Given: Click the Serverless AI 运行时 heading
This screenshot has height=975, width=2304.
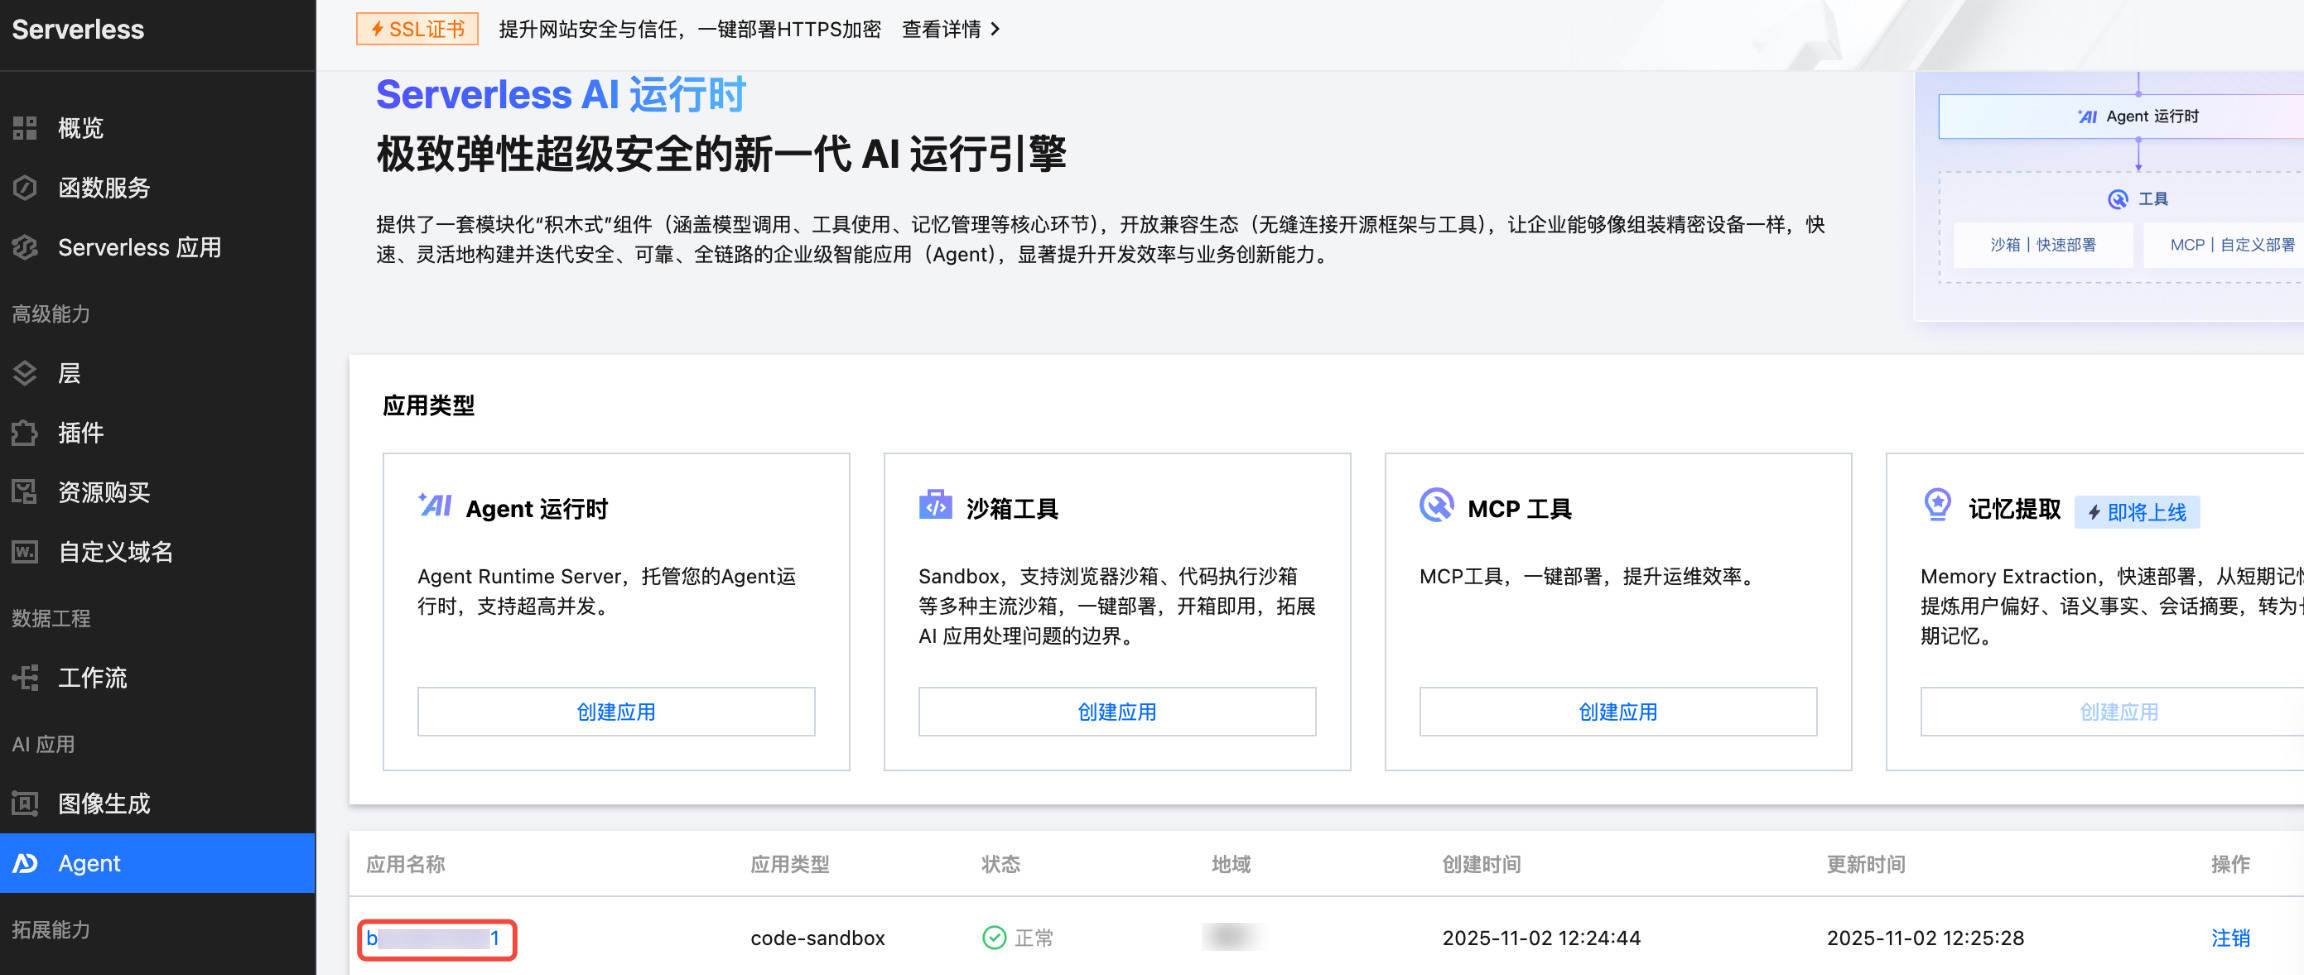Looking at the screenshot, I should click(x=561, y=95).
